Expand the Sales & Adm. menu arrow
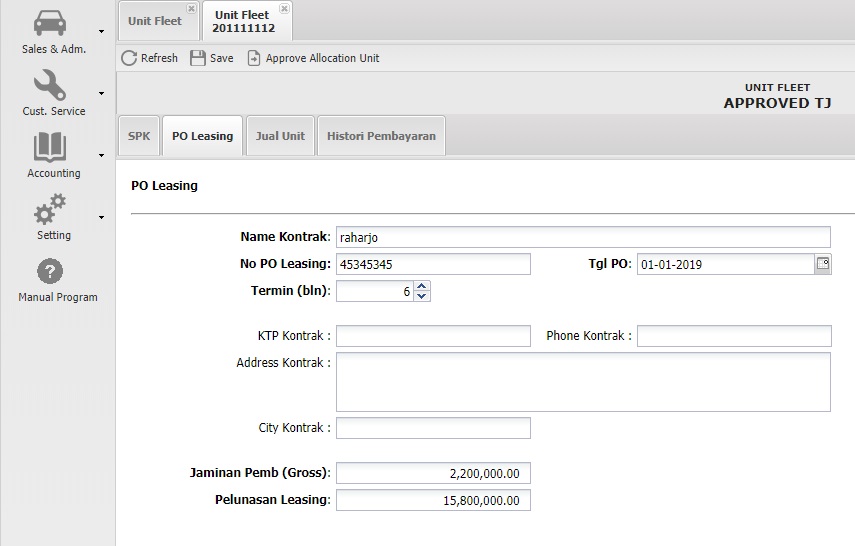The height and width of the screenshot is (546, 855). tap(102, 32)
